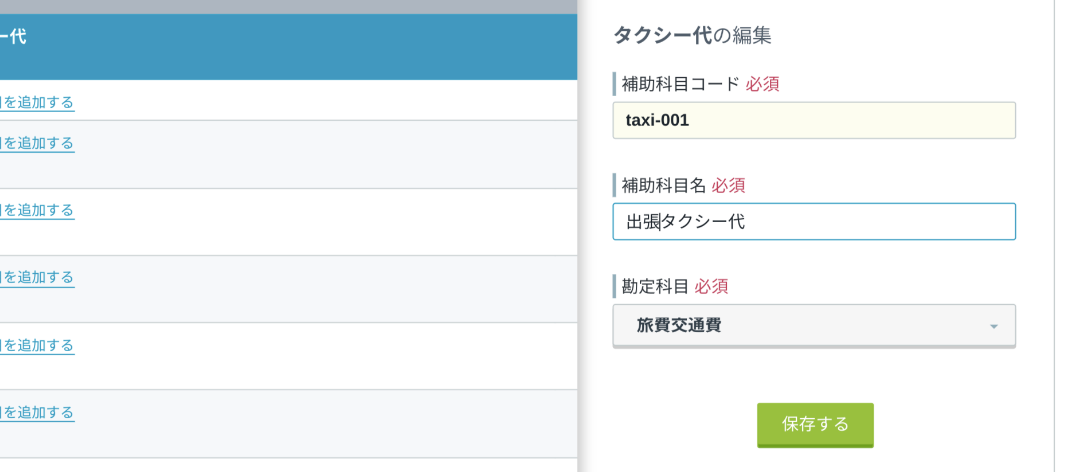Click the gray bar above the blue header

tap(288, 7)
